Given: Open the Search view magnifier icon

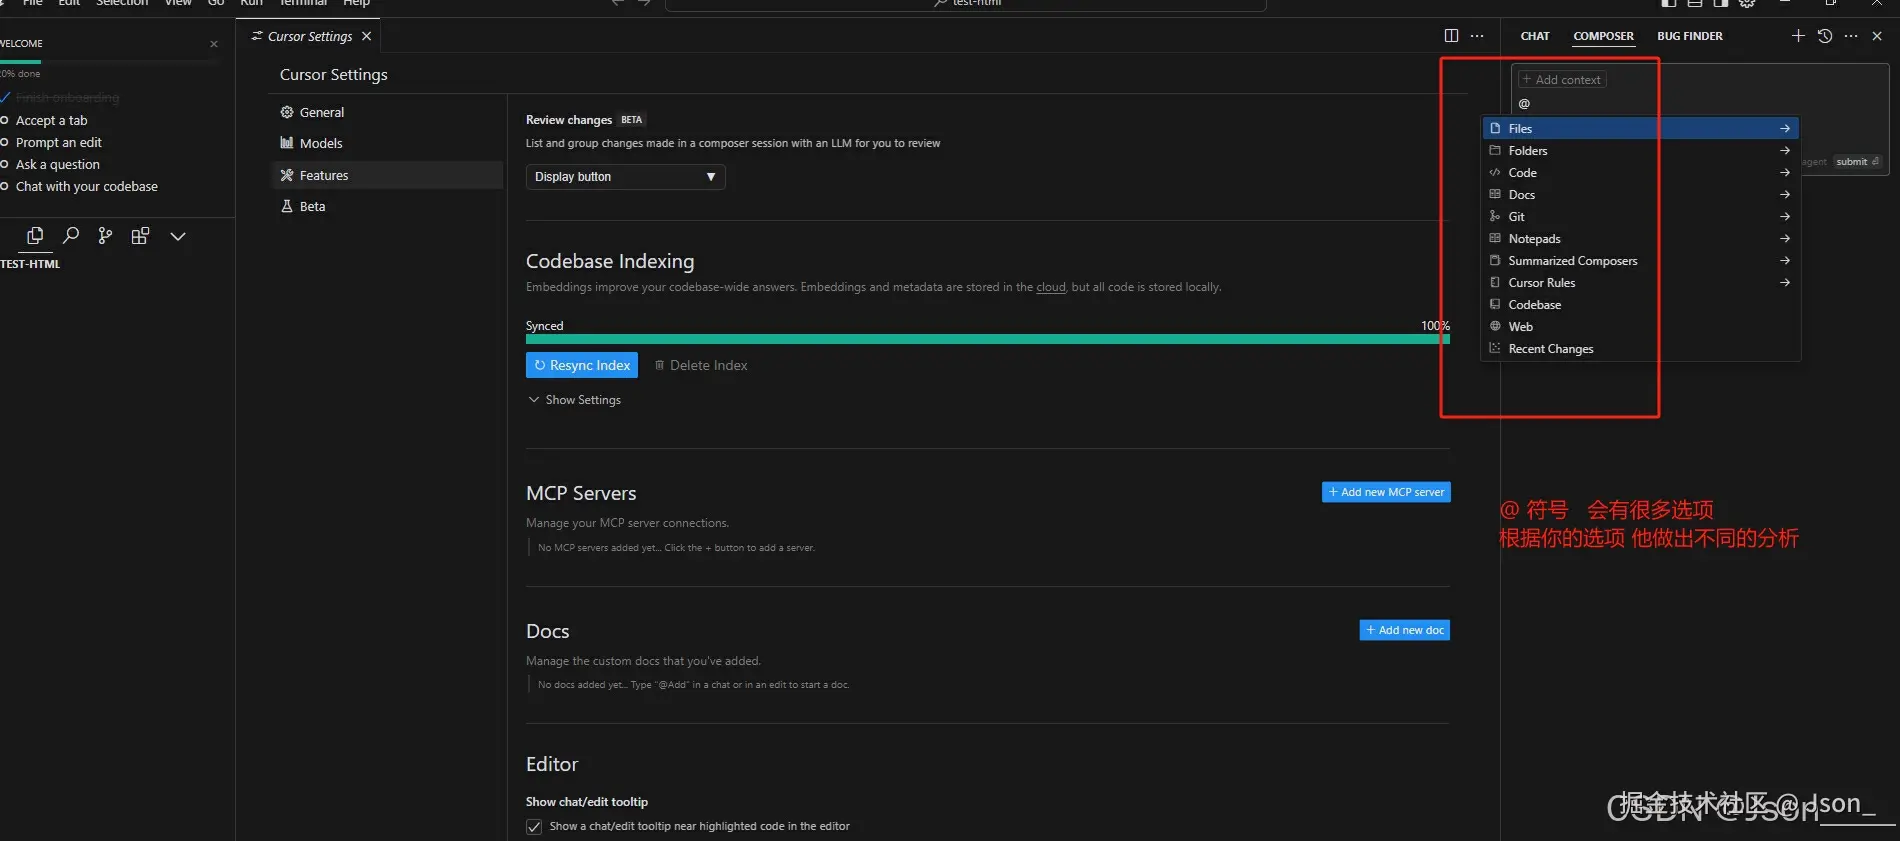Looking at the screenshot, I should tap(70, 236).
